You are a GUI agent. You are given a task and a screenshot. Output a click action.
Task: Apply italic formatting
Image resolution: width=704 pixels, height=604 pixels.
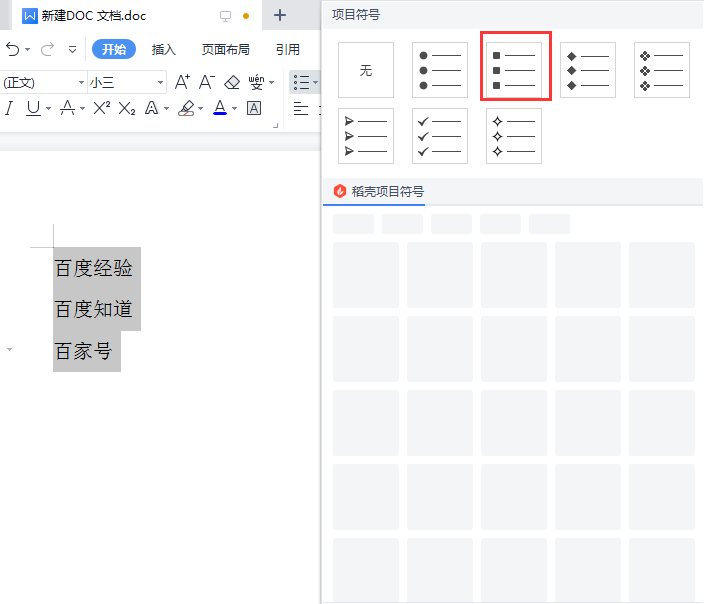coord(9,108)
